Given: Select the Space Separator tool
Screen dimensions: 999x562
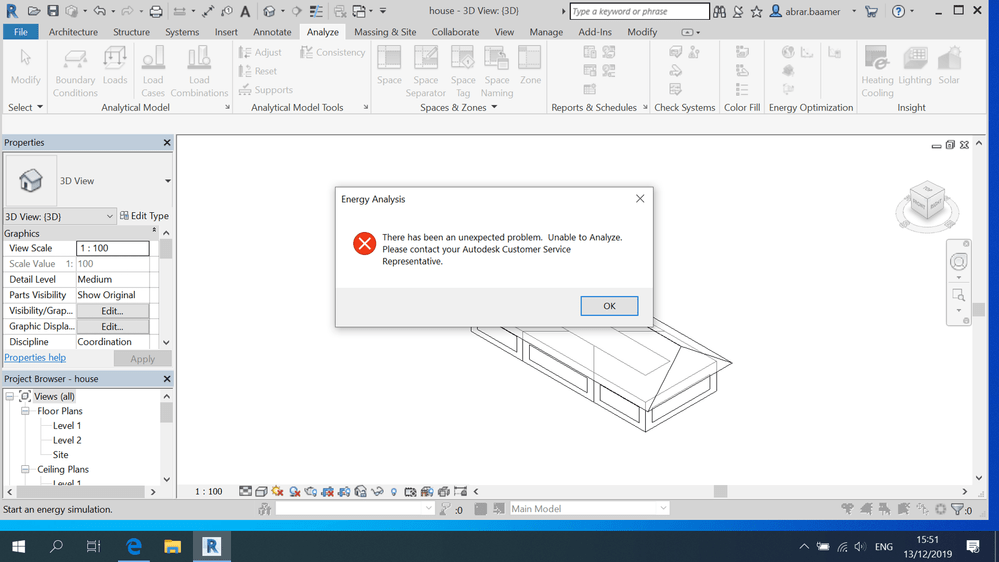Looking at the screenshot, I should (x=426, y=73).
